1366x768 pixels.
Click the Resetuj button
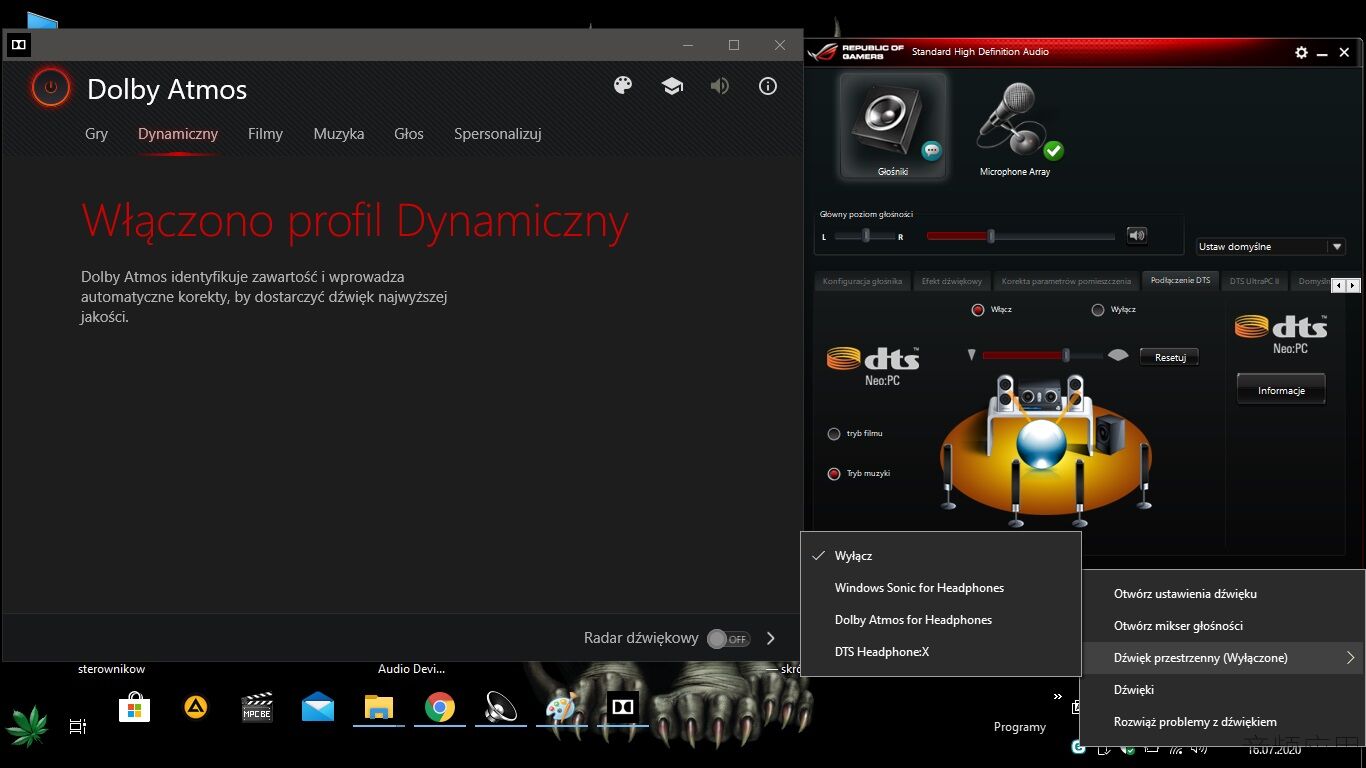pos(1169,357)
